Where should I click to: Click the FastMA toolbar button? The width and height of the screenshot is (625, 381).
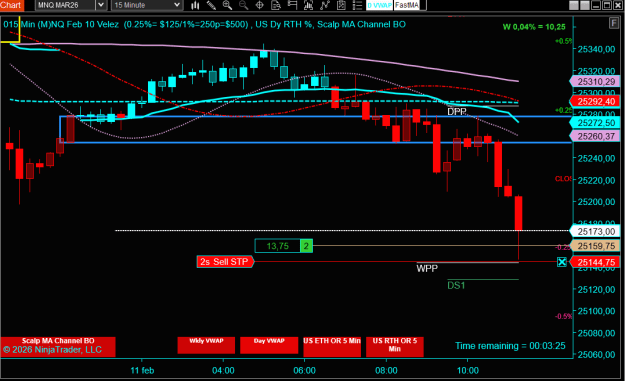click(407, 5)
